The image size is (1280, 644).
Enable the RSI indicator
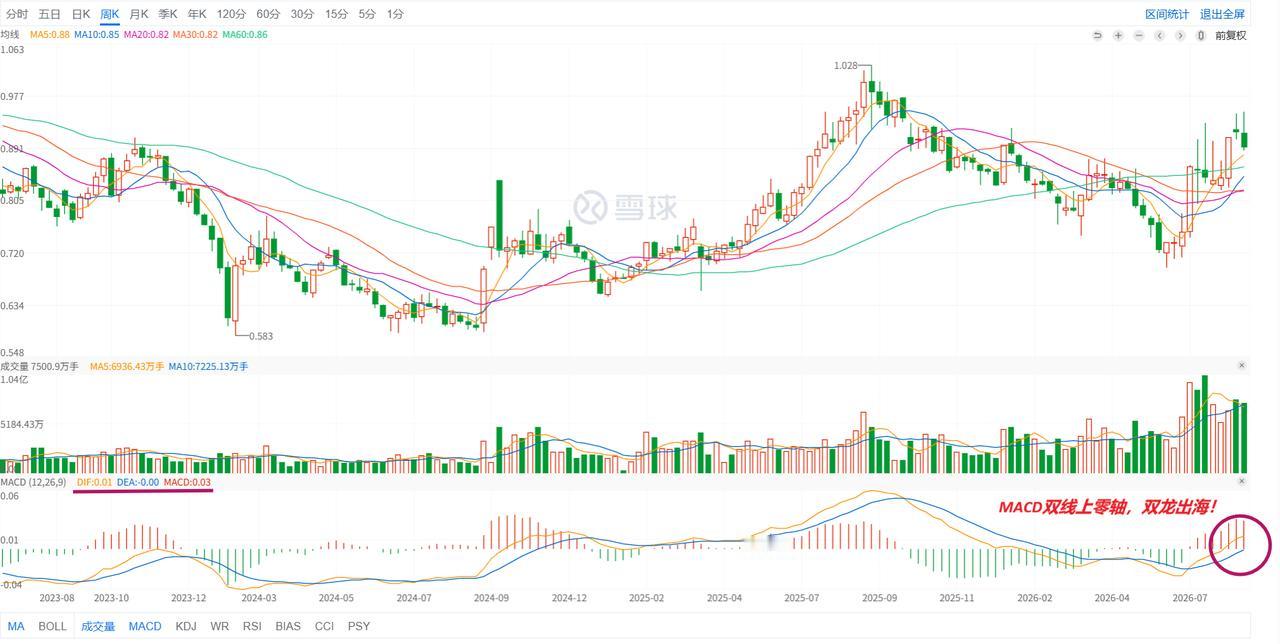pos(252,627)
